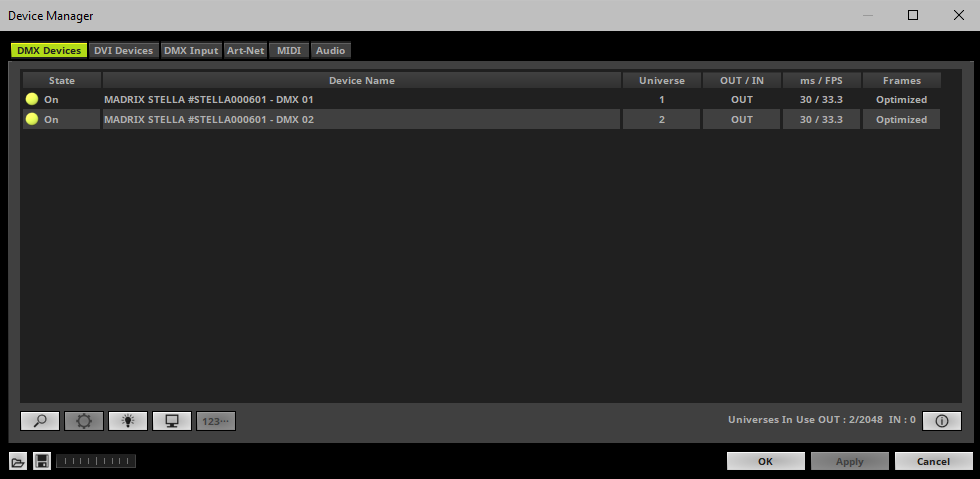This screenshot has height=479, width=980.
Task: Open the Audio tab
Action: [330, 51]
